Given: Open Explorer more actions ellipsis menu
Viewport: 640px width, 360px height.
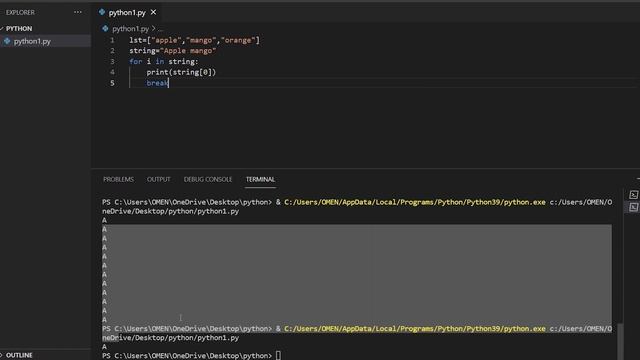Looking at the screenshot, I should click(x=78, y=12).
